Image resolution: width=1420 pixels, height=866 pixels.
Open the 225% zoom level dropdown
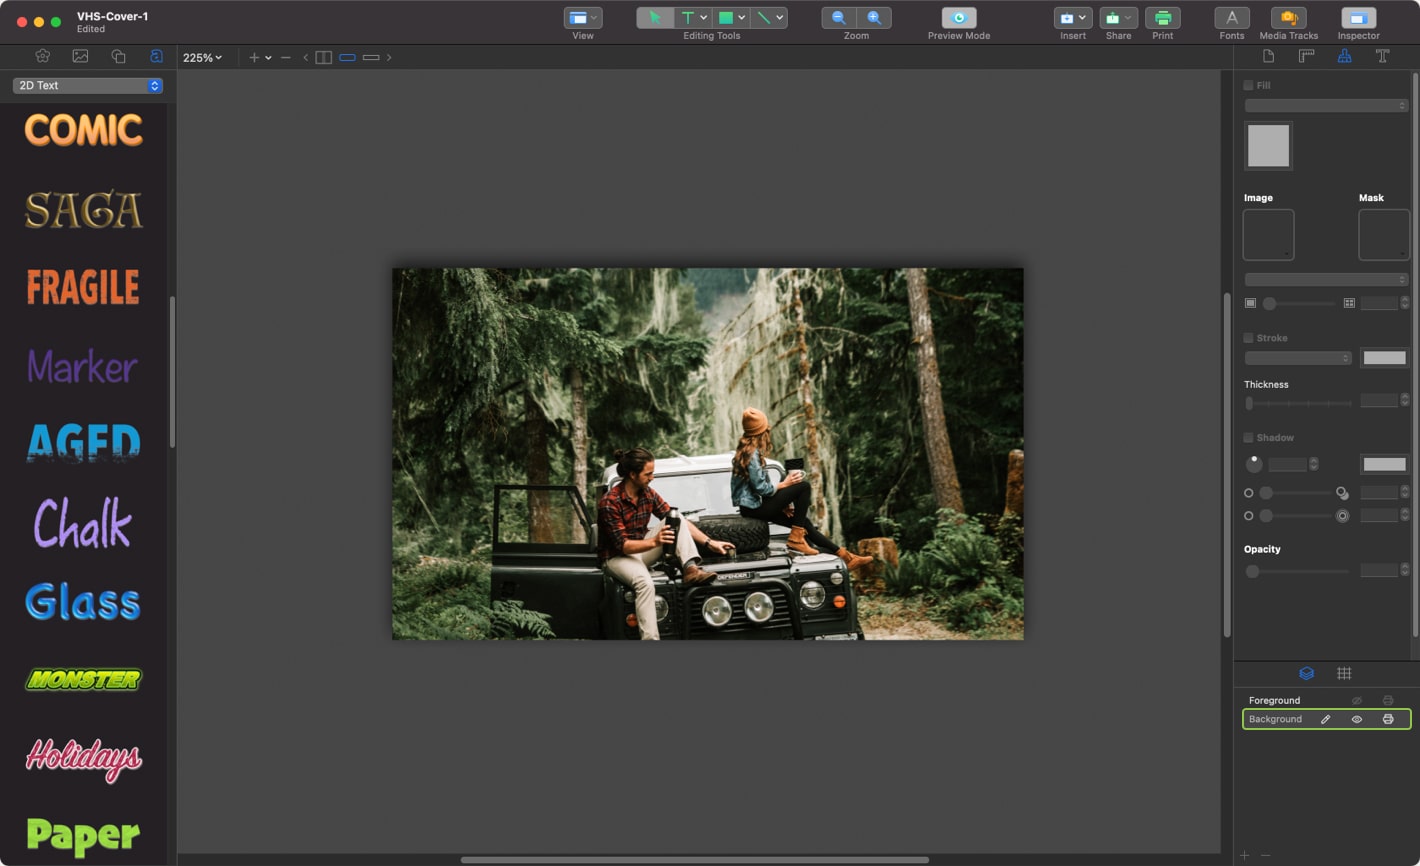202,57
